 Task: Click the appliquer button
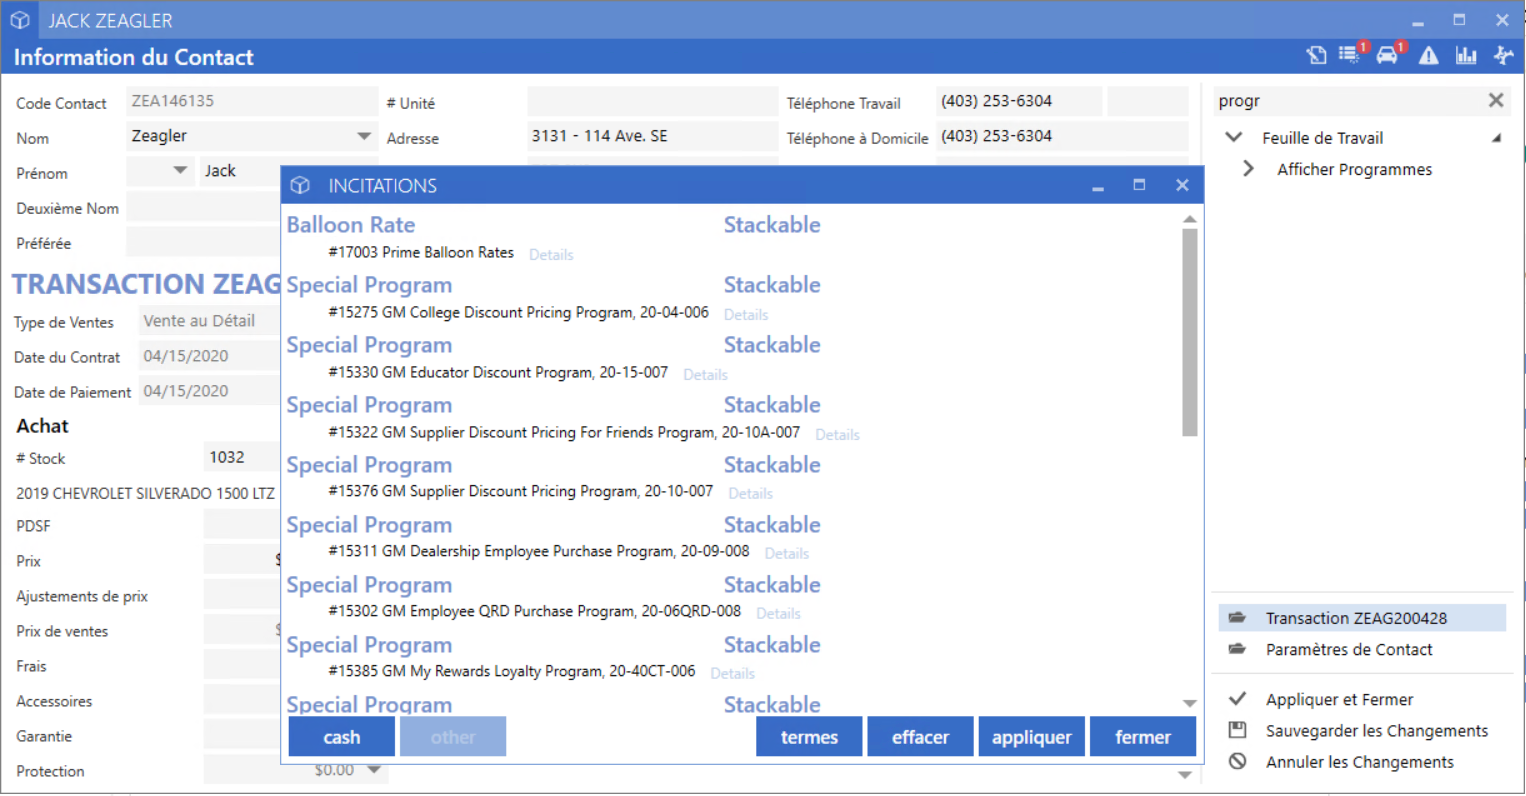pos(1031,737)
